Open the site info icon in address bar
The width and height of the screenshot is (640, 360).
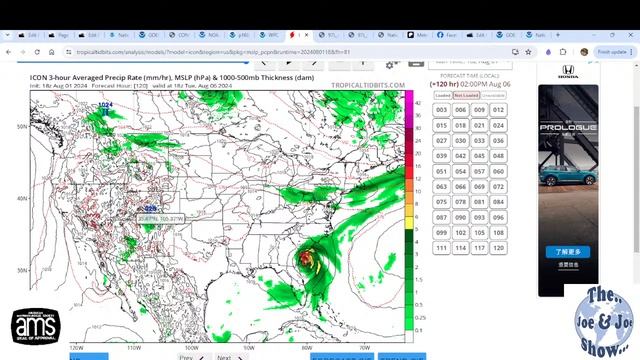69,52
